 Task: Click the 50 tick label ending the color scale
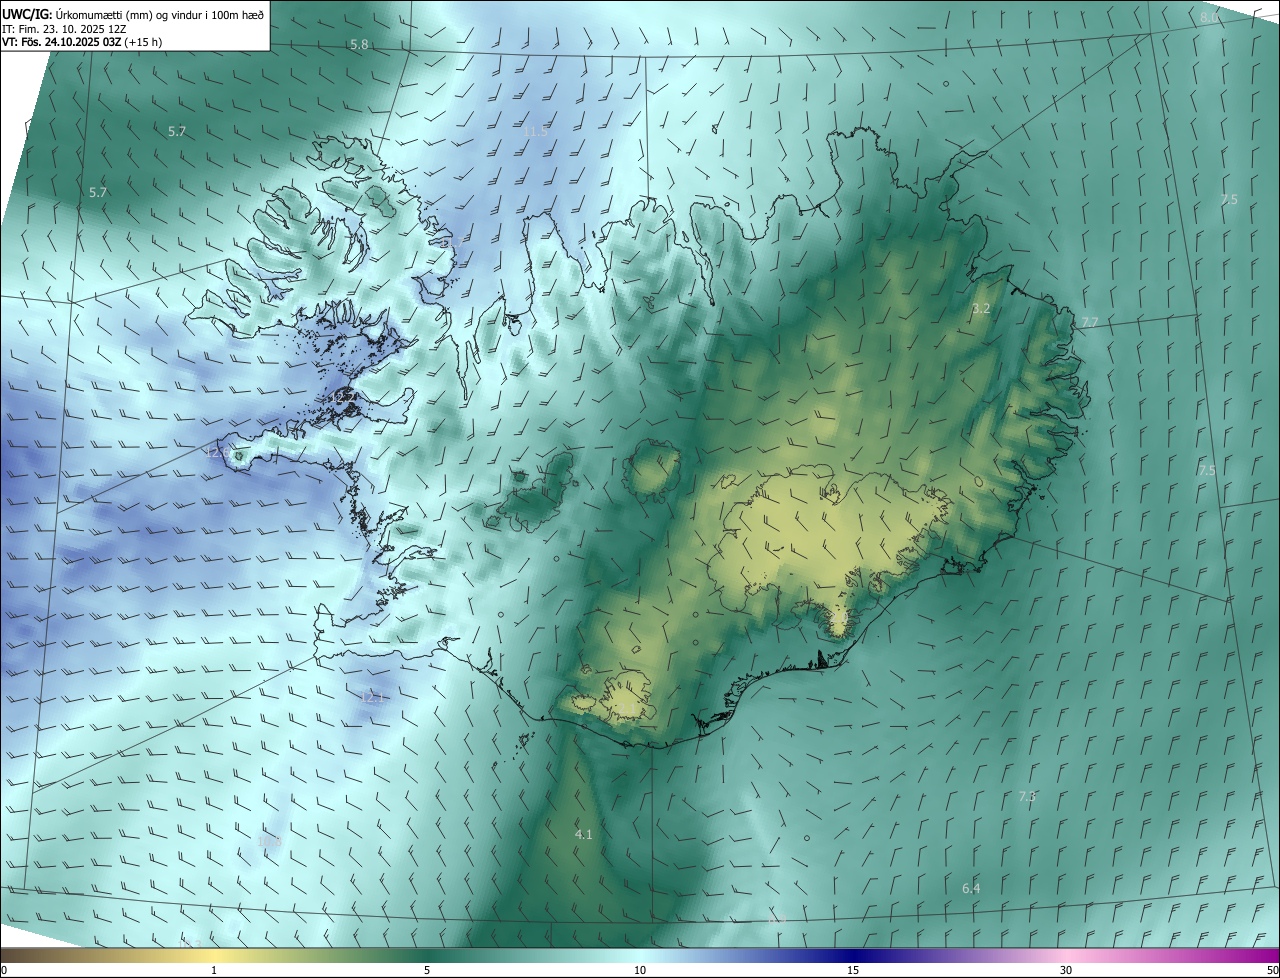pyautogui.click(x=1272, y=970)
